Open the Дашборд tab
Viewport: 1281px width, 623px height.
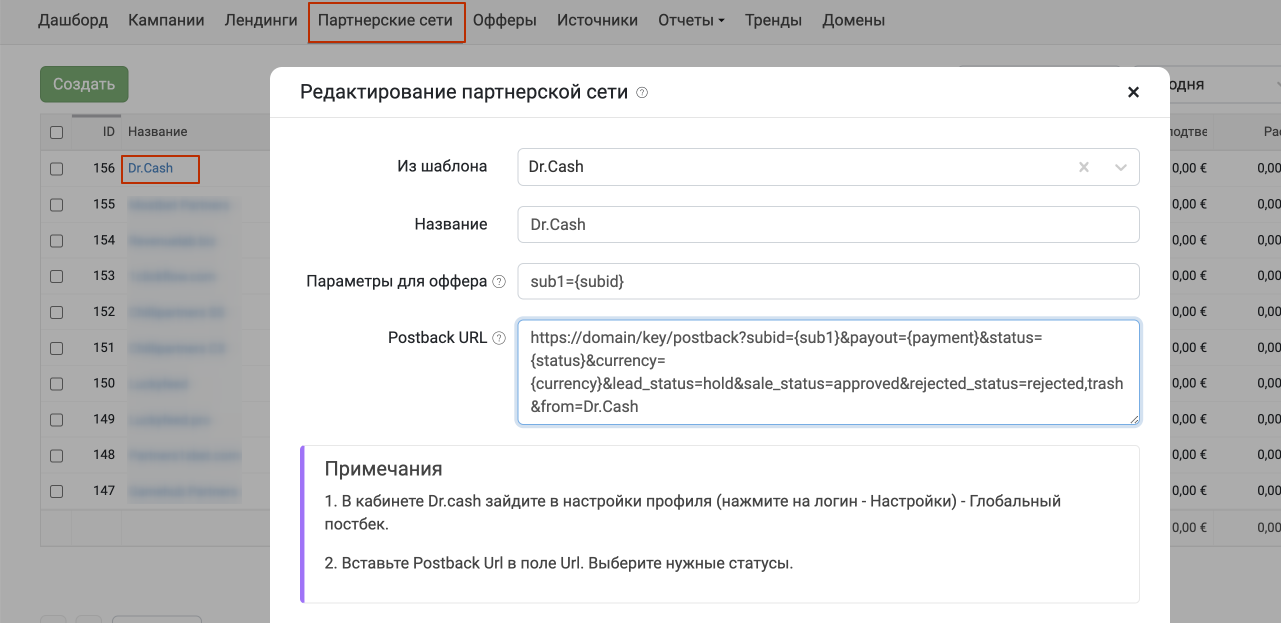[73, 20]
